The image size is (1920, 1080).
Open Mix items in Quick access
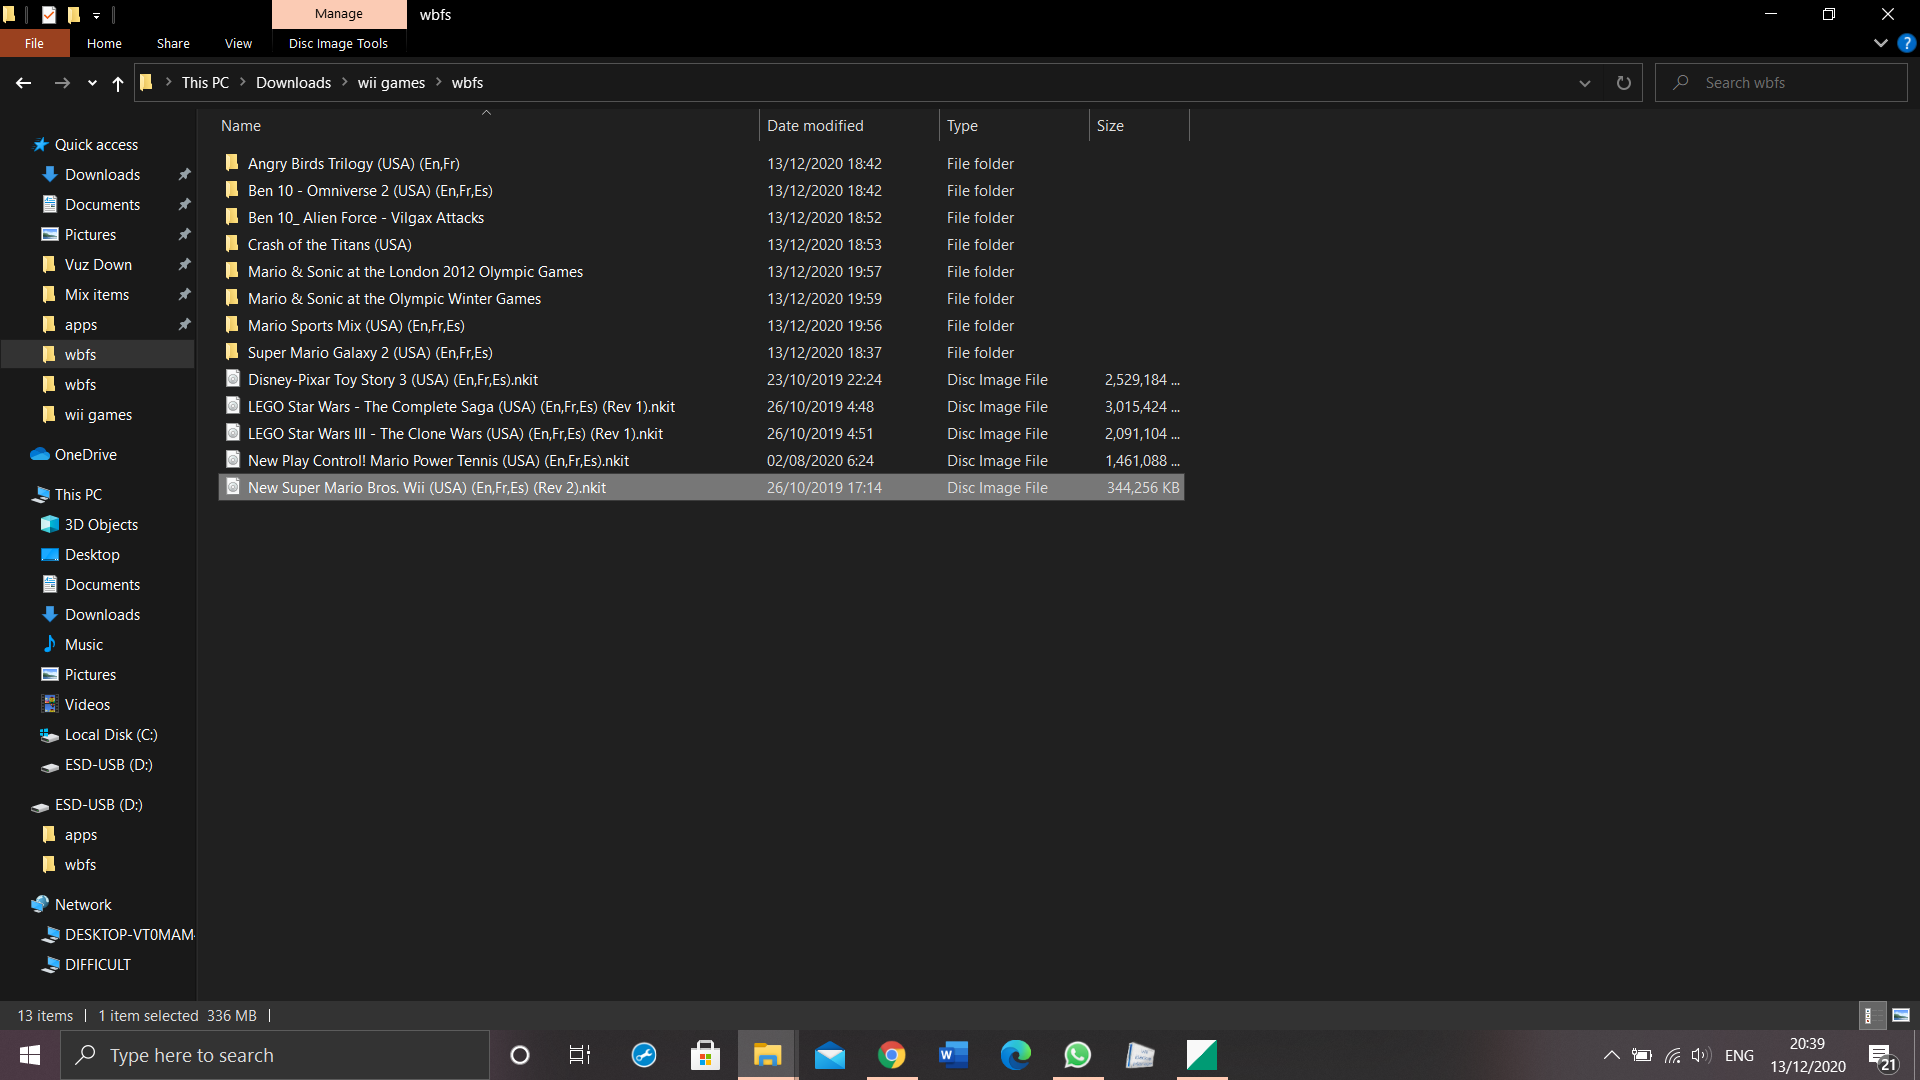pyautogui.click(x=97, y=294)
